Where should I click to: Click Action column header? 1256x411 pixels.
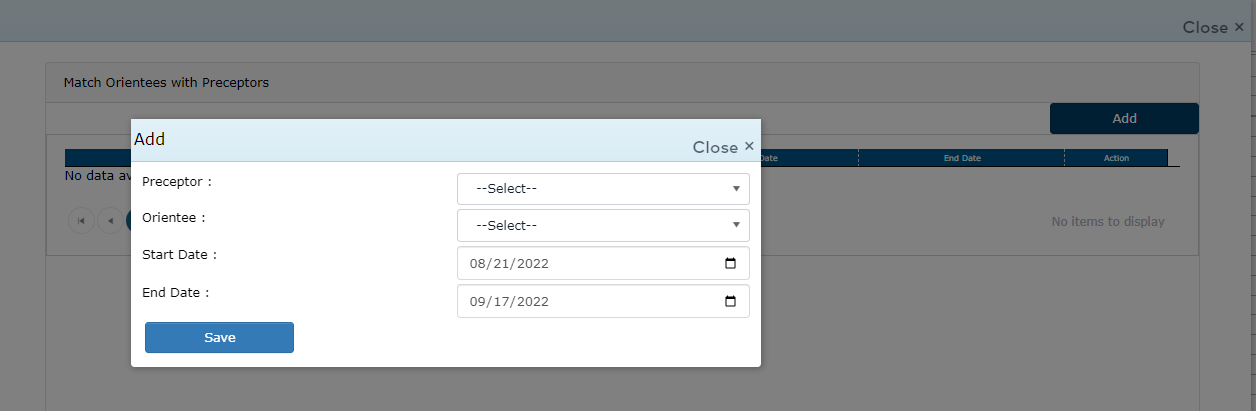coord(1116,158)
